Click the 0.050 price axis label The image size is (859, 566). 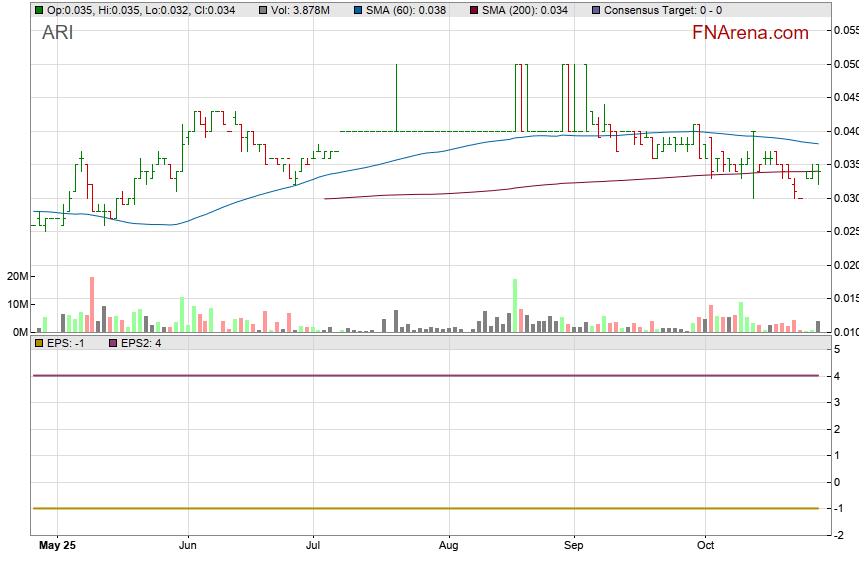pyautogui.click(x=845, y=64)
